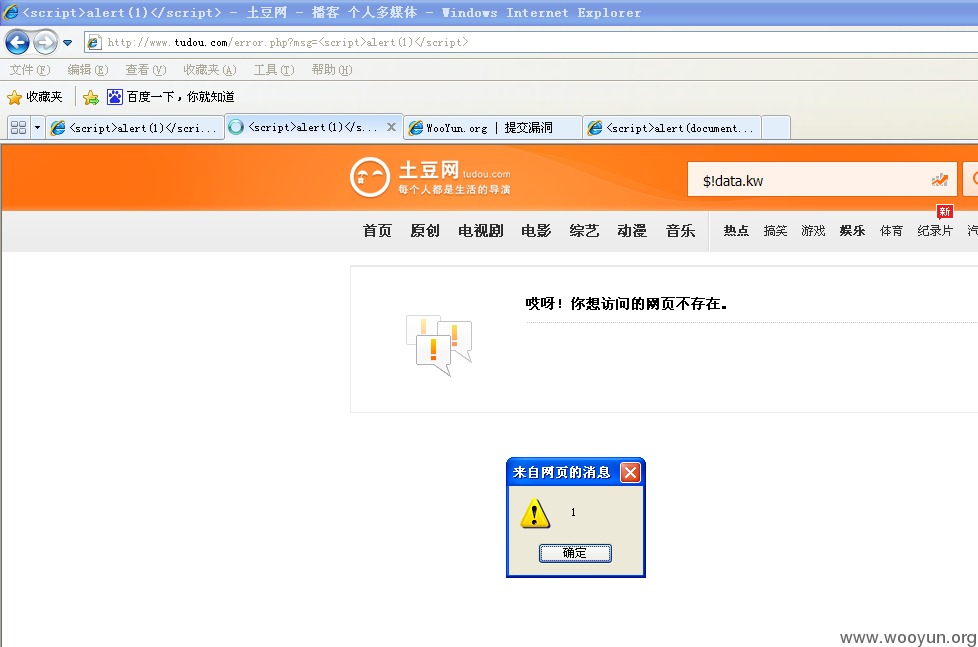The image size is (978, 647).
Task: Open the 娱乐 section
Action: coord(852,231)
